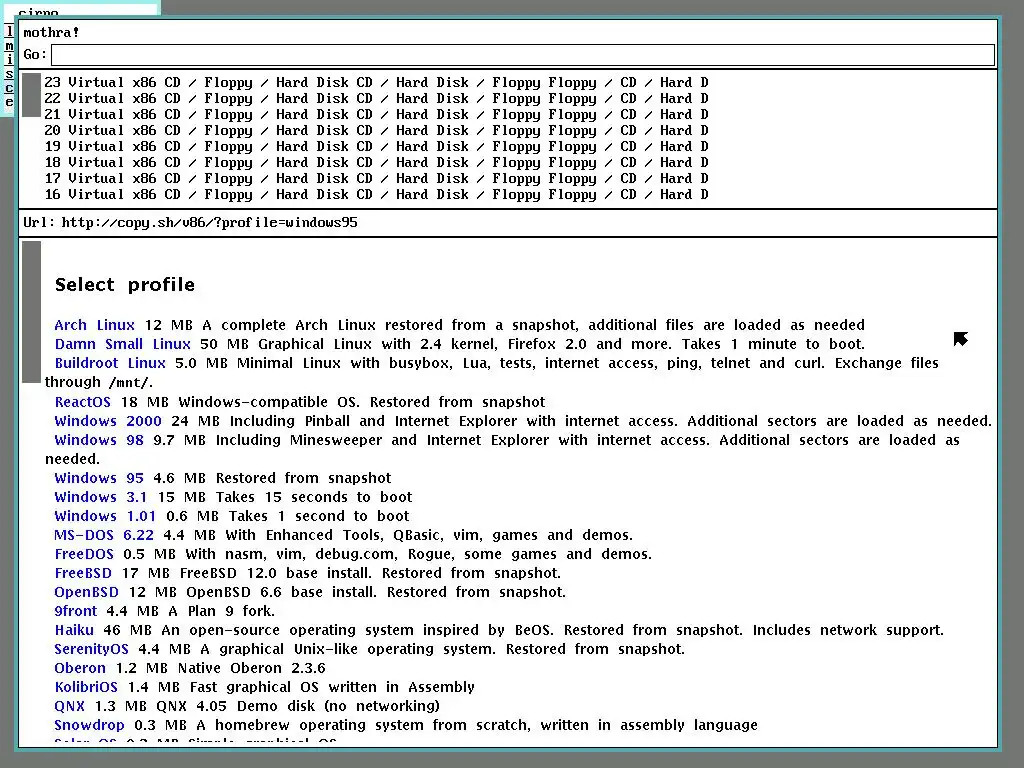Launch the Windows 98 profile link
Screen dimensions: 1024x768
coord(99,440)
